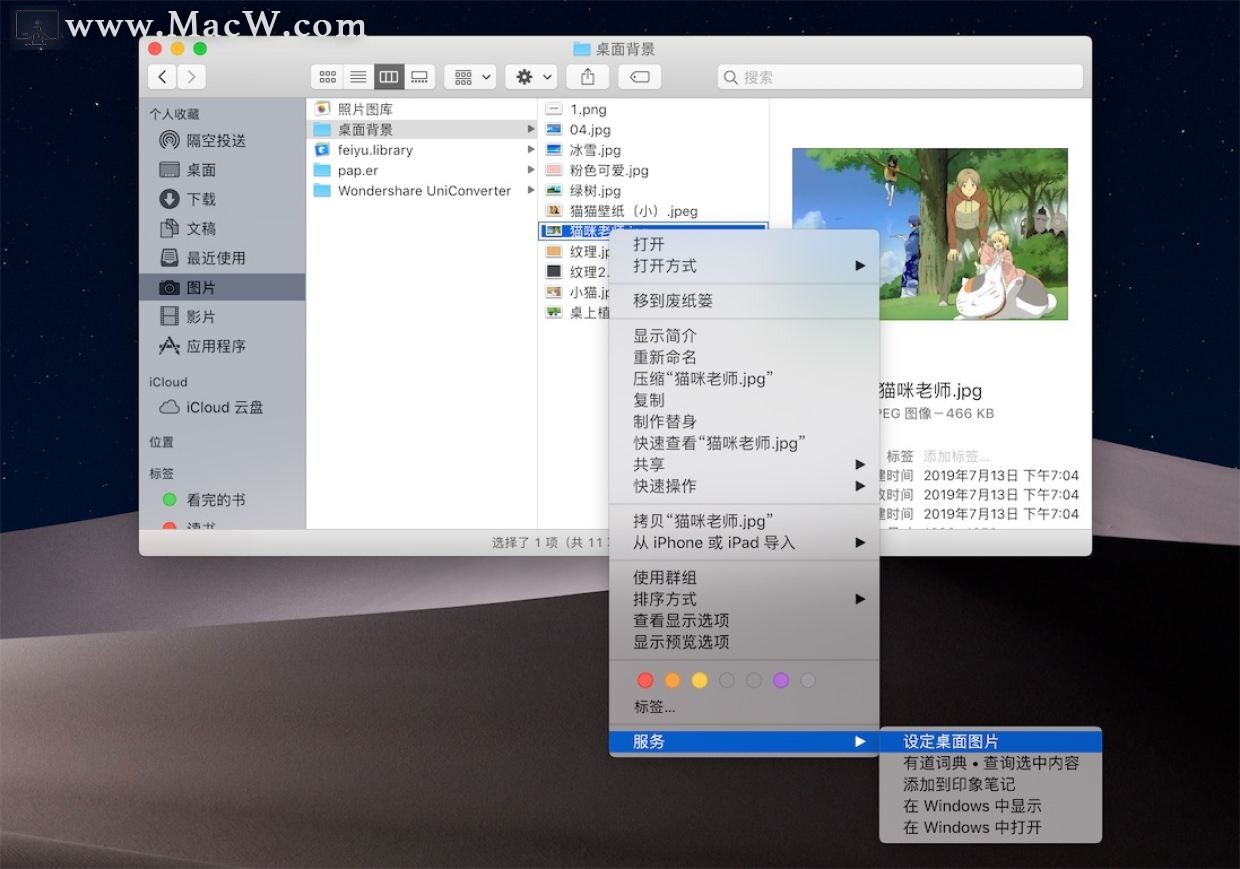Click inside the 搜索 search field

(900, 76)
